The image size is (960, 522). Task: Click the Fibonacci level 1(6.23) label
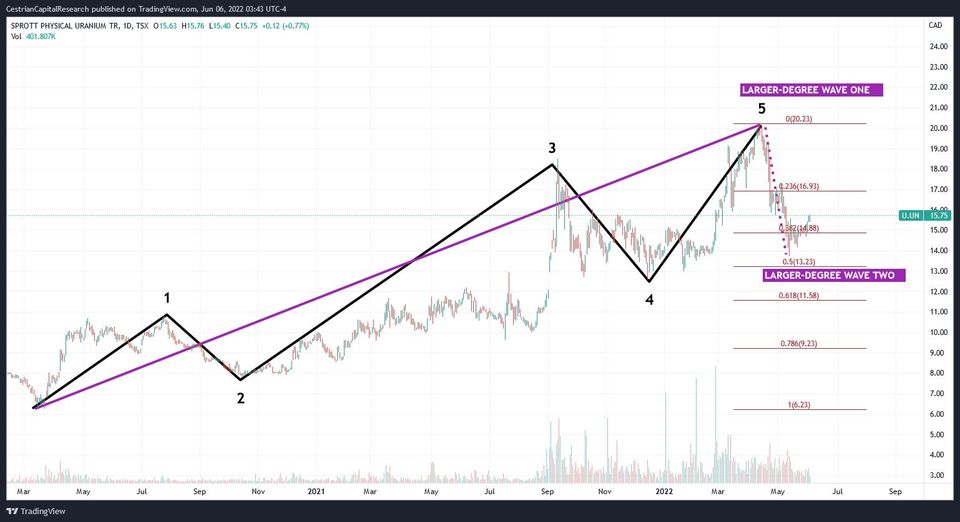coord(798,405)
